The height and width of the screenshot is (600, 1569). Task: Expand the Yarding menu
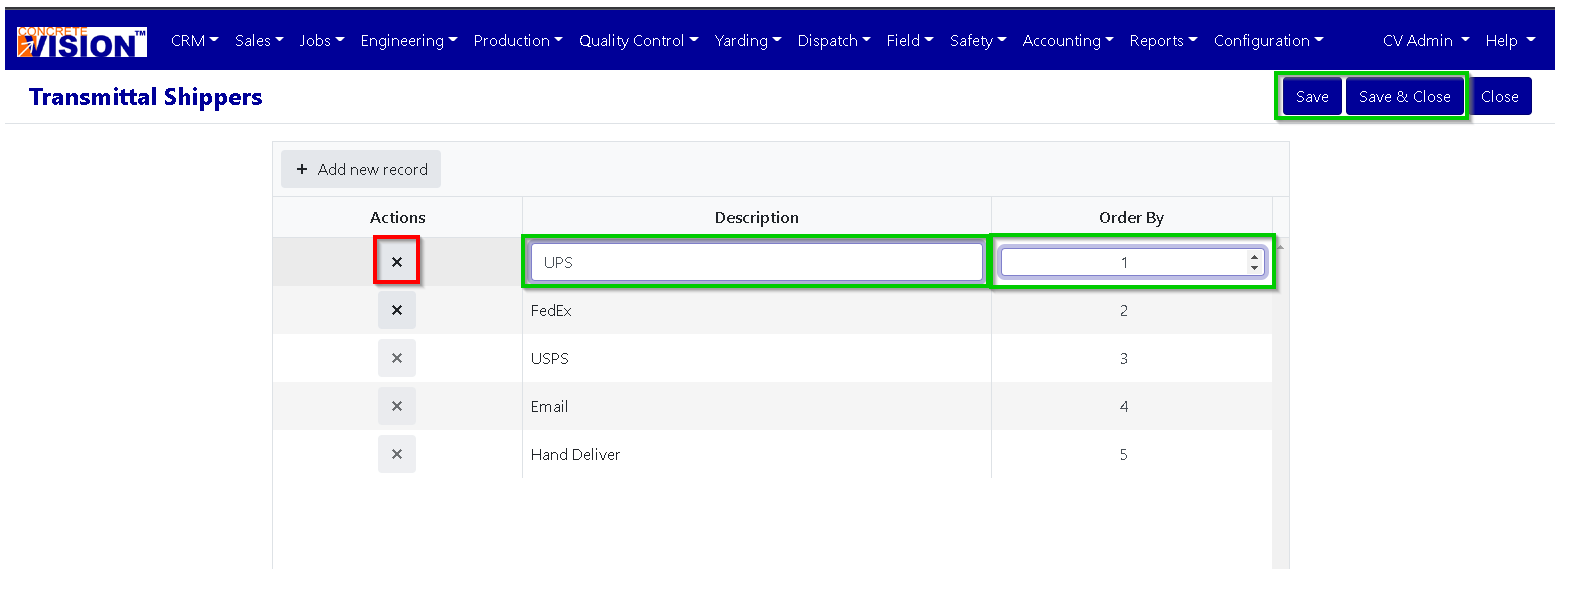748,41
